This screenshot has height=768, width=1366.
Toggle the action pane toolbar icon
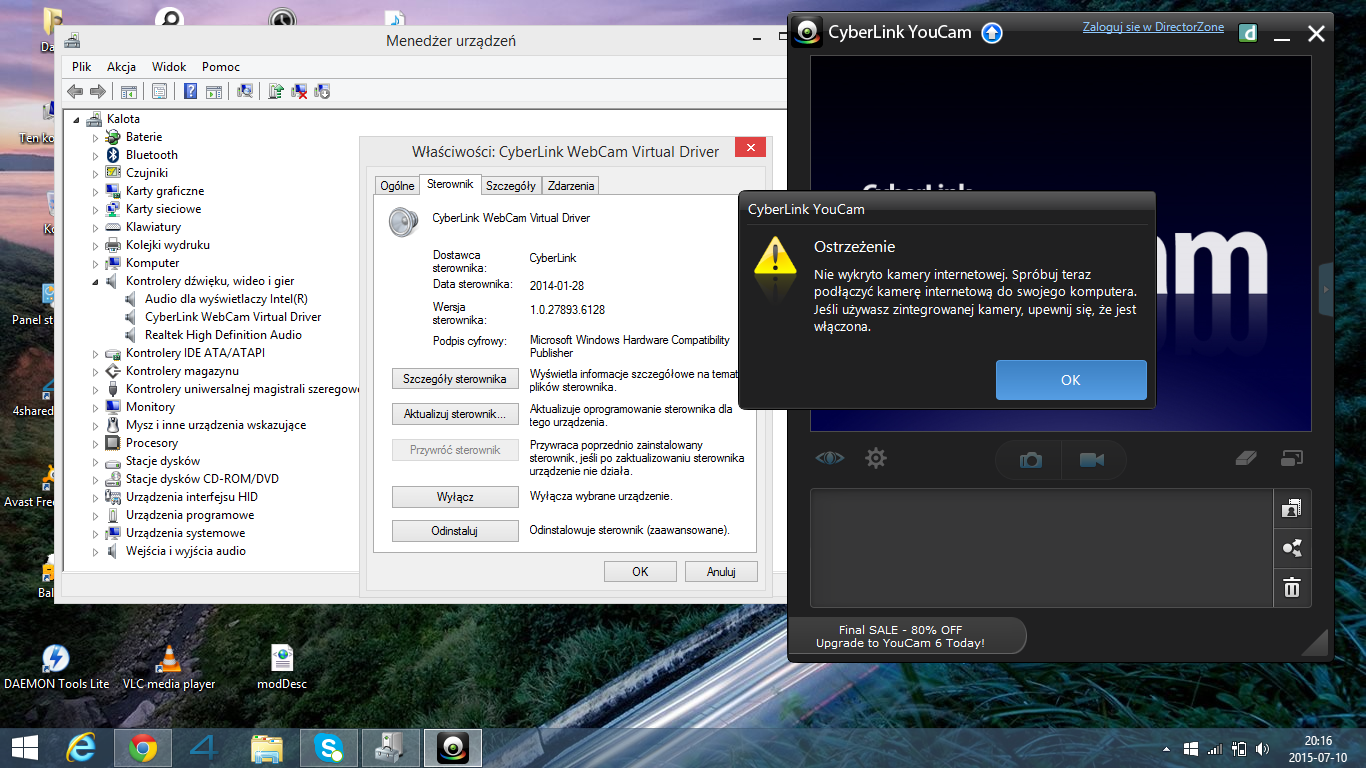213,91
